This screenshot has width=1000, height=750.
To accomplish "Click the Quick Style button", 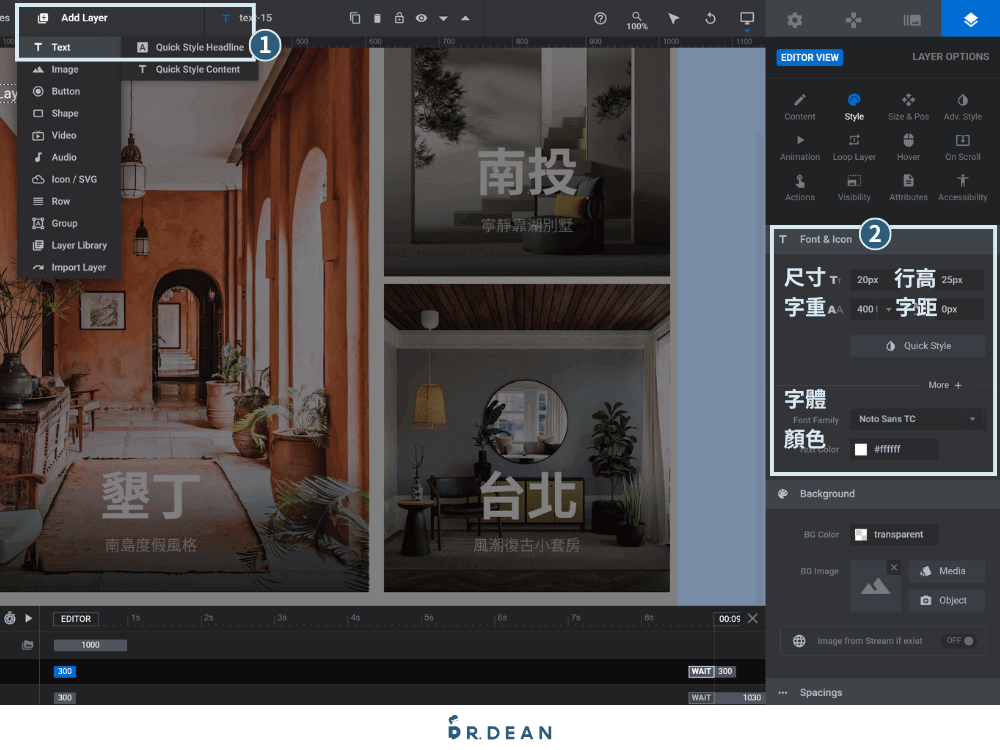I will (917, 345).
